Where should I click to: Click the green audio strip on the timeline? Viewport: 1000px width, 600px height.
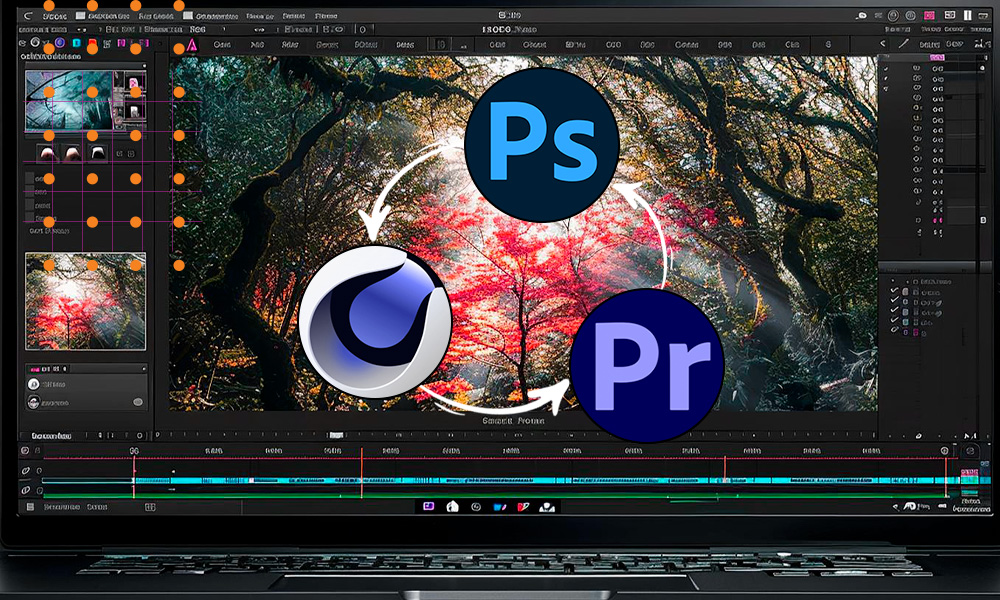495,494
